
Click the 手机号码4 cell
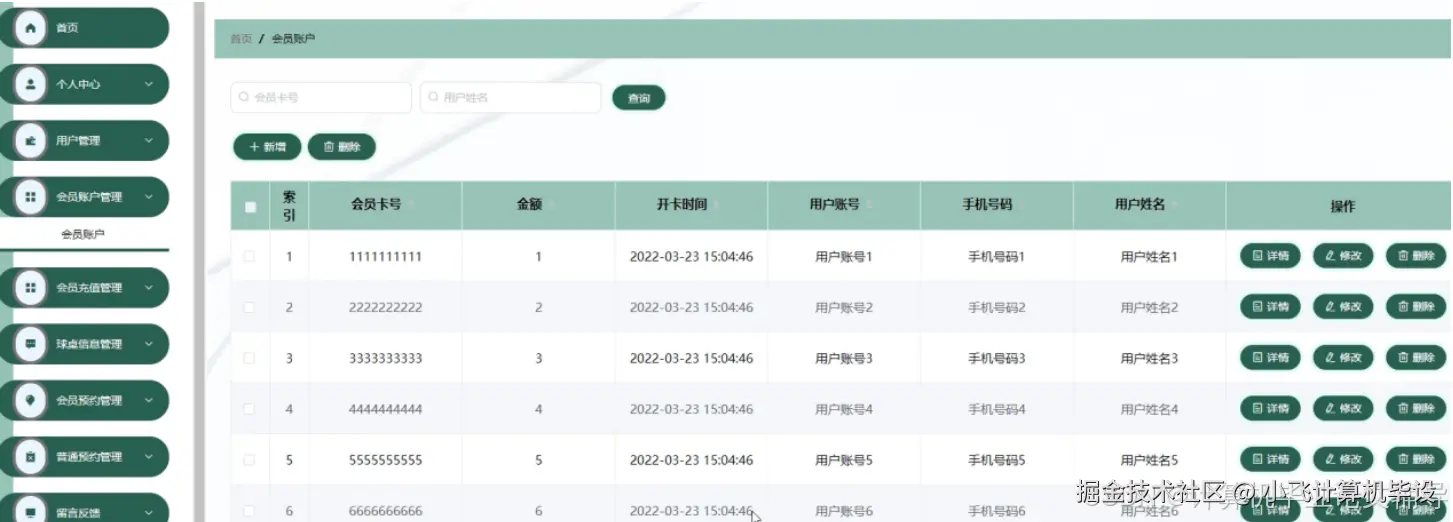pos(996,409)
